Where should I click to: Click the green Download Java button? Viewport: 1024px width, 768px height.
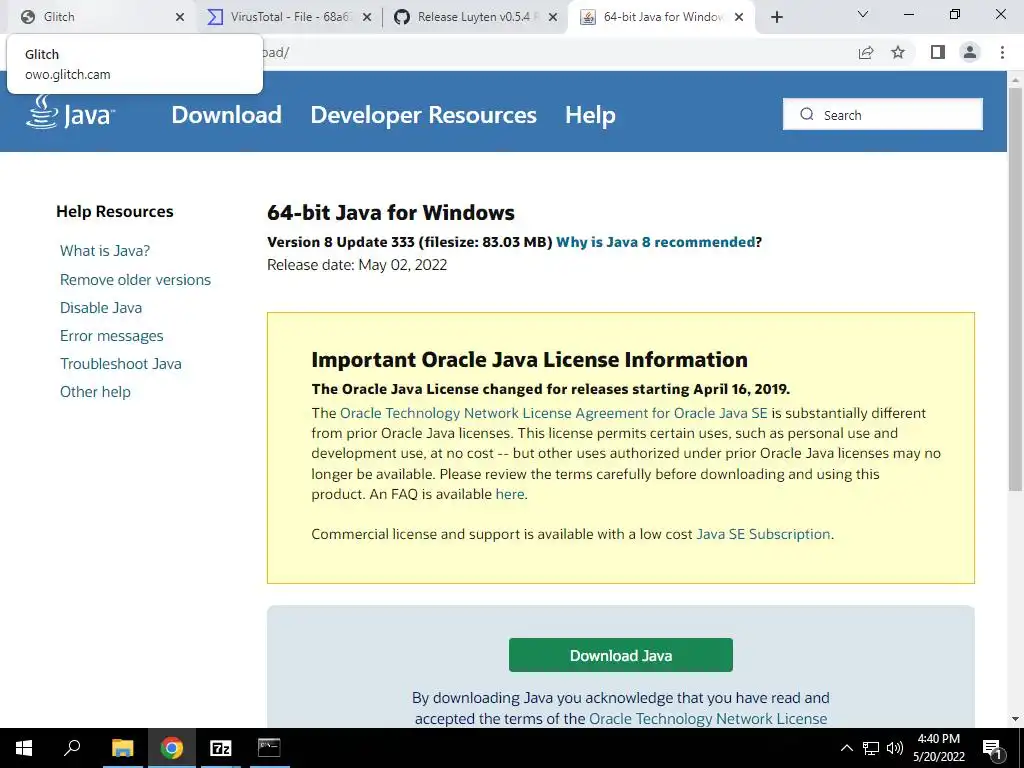(620, 655)
